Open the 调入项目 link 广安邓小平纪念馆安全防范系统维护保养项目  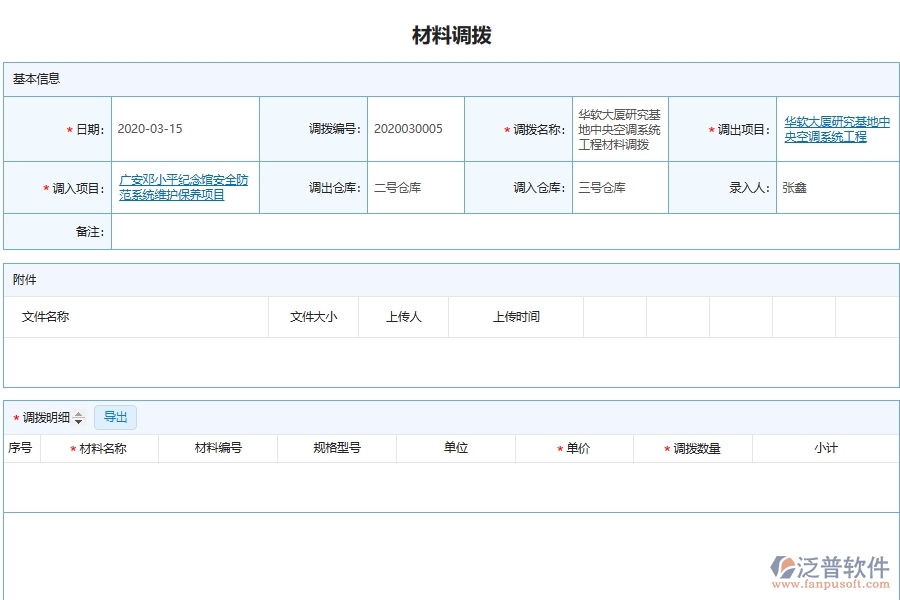[x=184, y=186]
